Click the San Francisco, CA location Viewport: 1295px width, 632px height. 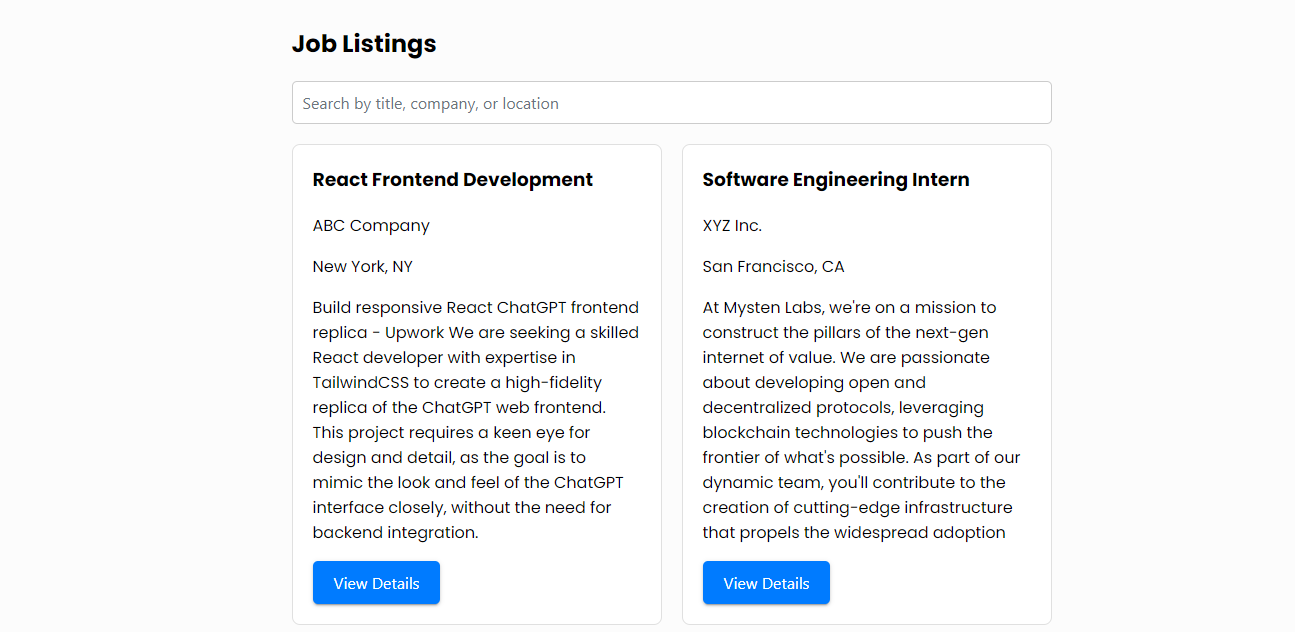pyautogui.click(x=773, y=267)
